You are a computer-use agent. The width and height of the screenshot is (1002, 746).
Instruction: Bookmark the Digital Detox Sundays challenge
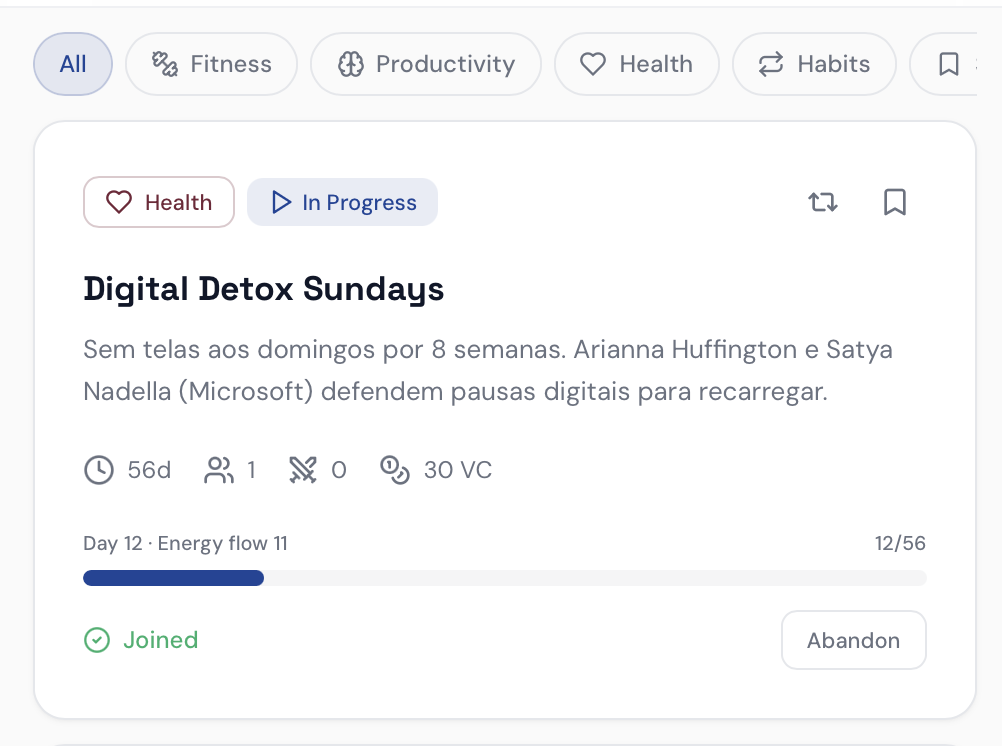[895, 202]
